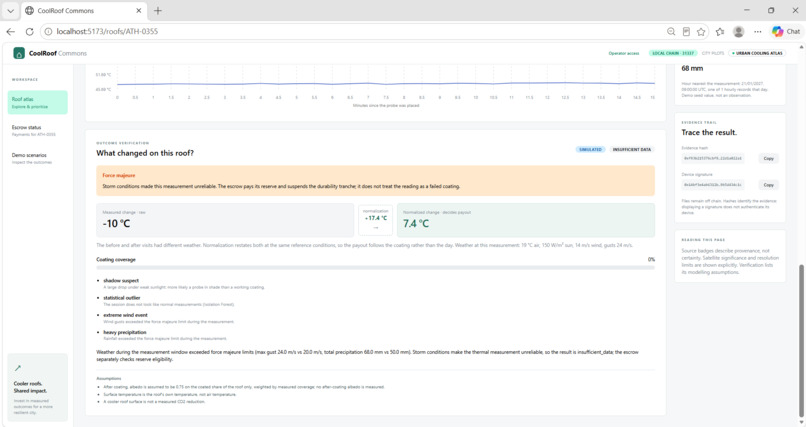Open the browser settings and more menu
This screenshot has height=427, width=806.
point(758,31)
